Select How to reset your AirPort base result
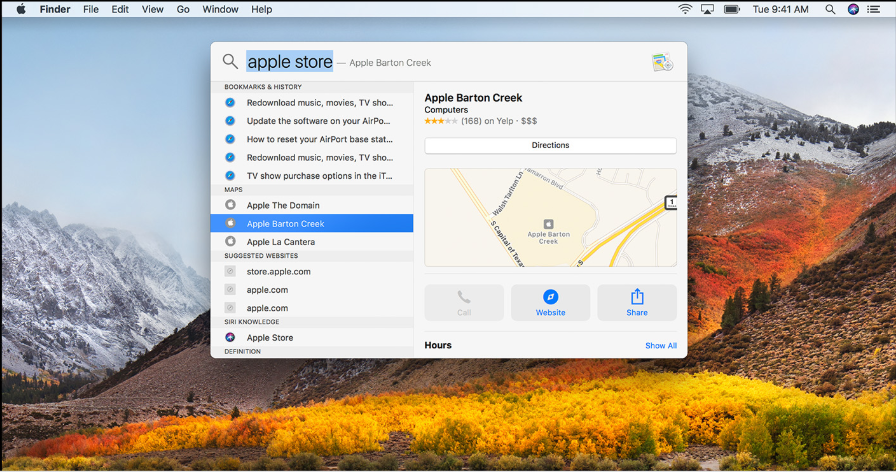 tap(312, 139)
